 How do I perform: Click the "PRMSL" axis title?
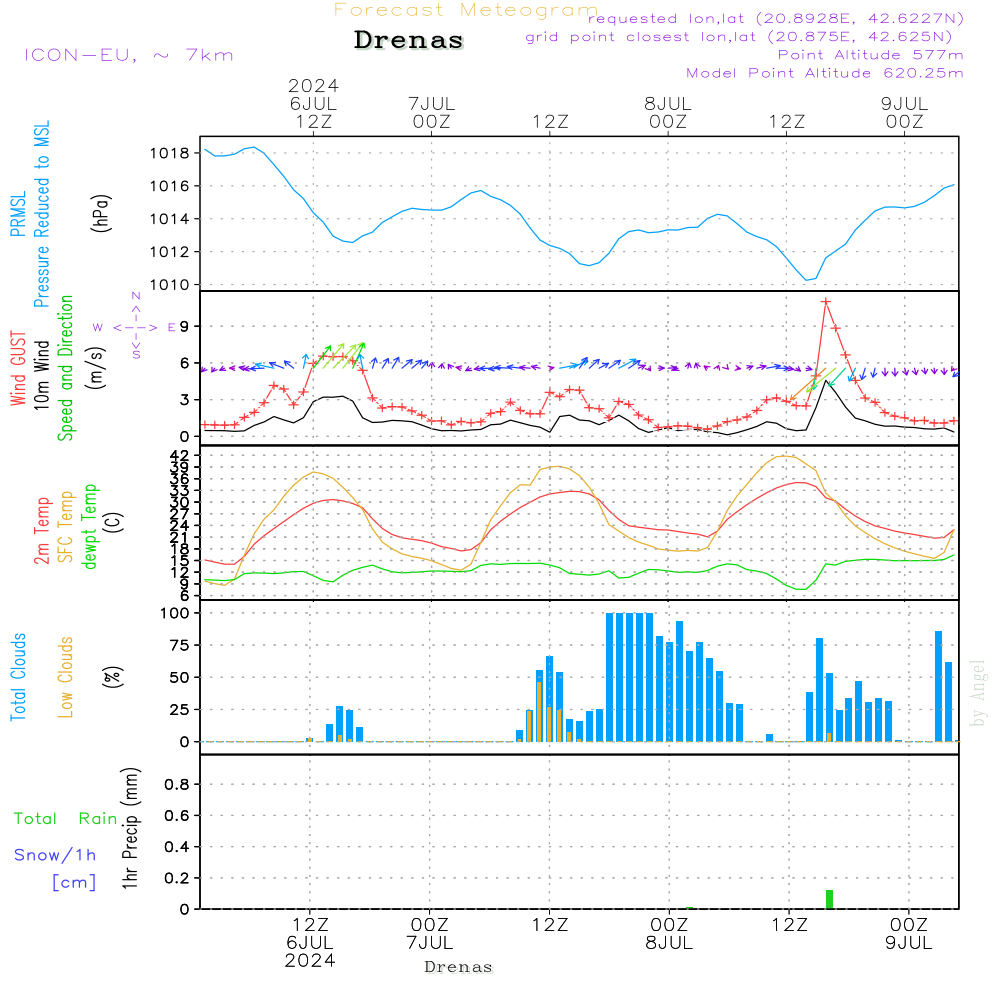(18, 213)
